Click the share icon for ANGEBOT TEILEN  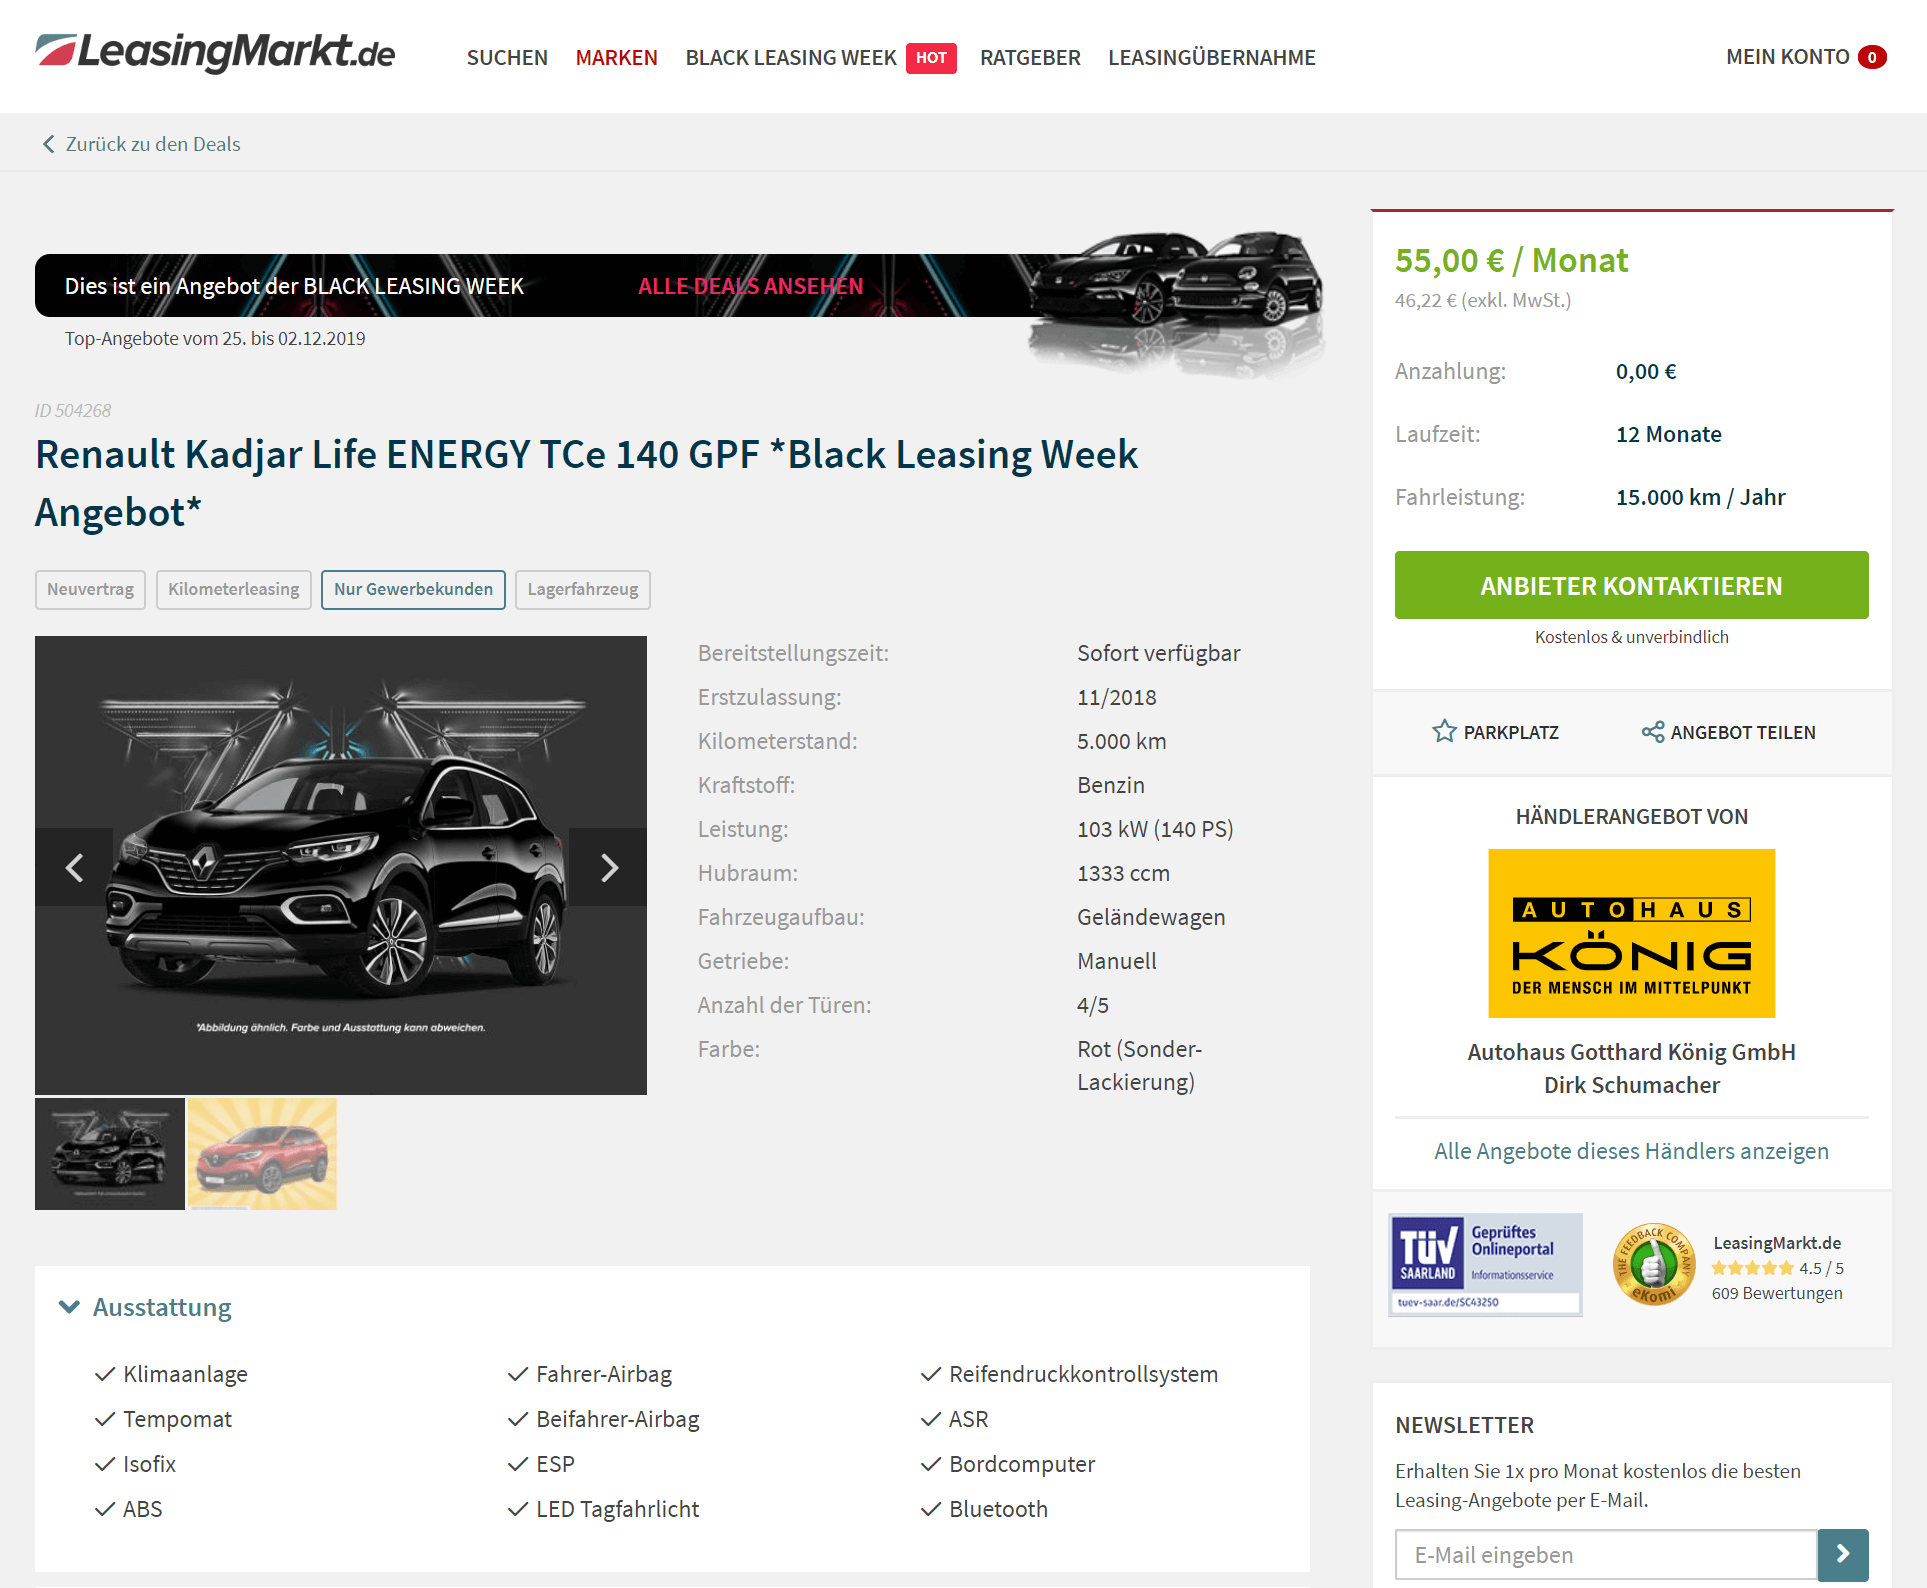[1652, 732]
